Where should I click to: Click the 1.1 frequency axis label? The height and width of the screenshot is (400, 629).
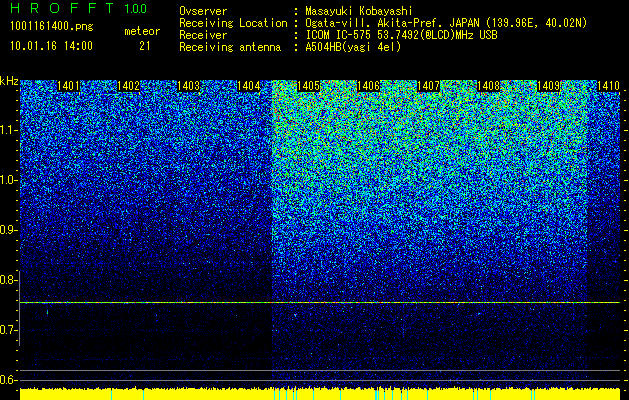pyautogui.click(x=8, y=130)
